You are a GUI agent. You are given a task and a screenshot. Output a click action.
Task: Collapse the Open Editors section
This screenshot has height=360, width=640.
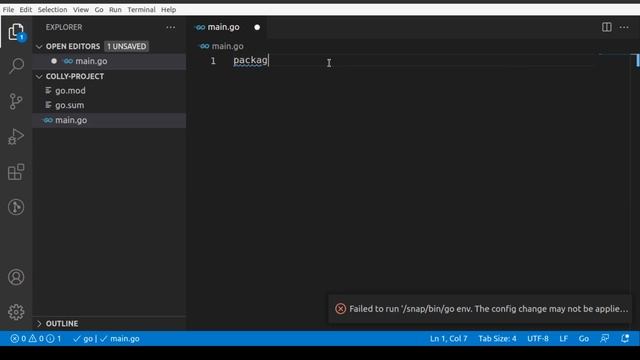(39, 47)
